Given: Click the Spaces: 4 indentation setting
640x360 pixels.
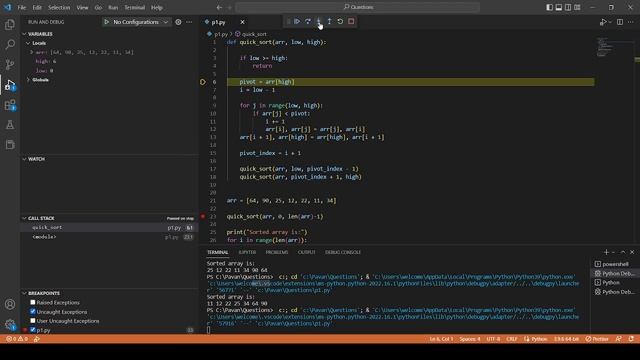Looking at the screenshot, I should tap(470, 339).
